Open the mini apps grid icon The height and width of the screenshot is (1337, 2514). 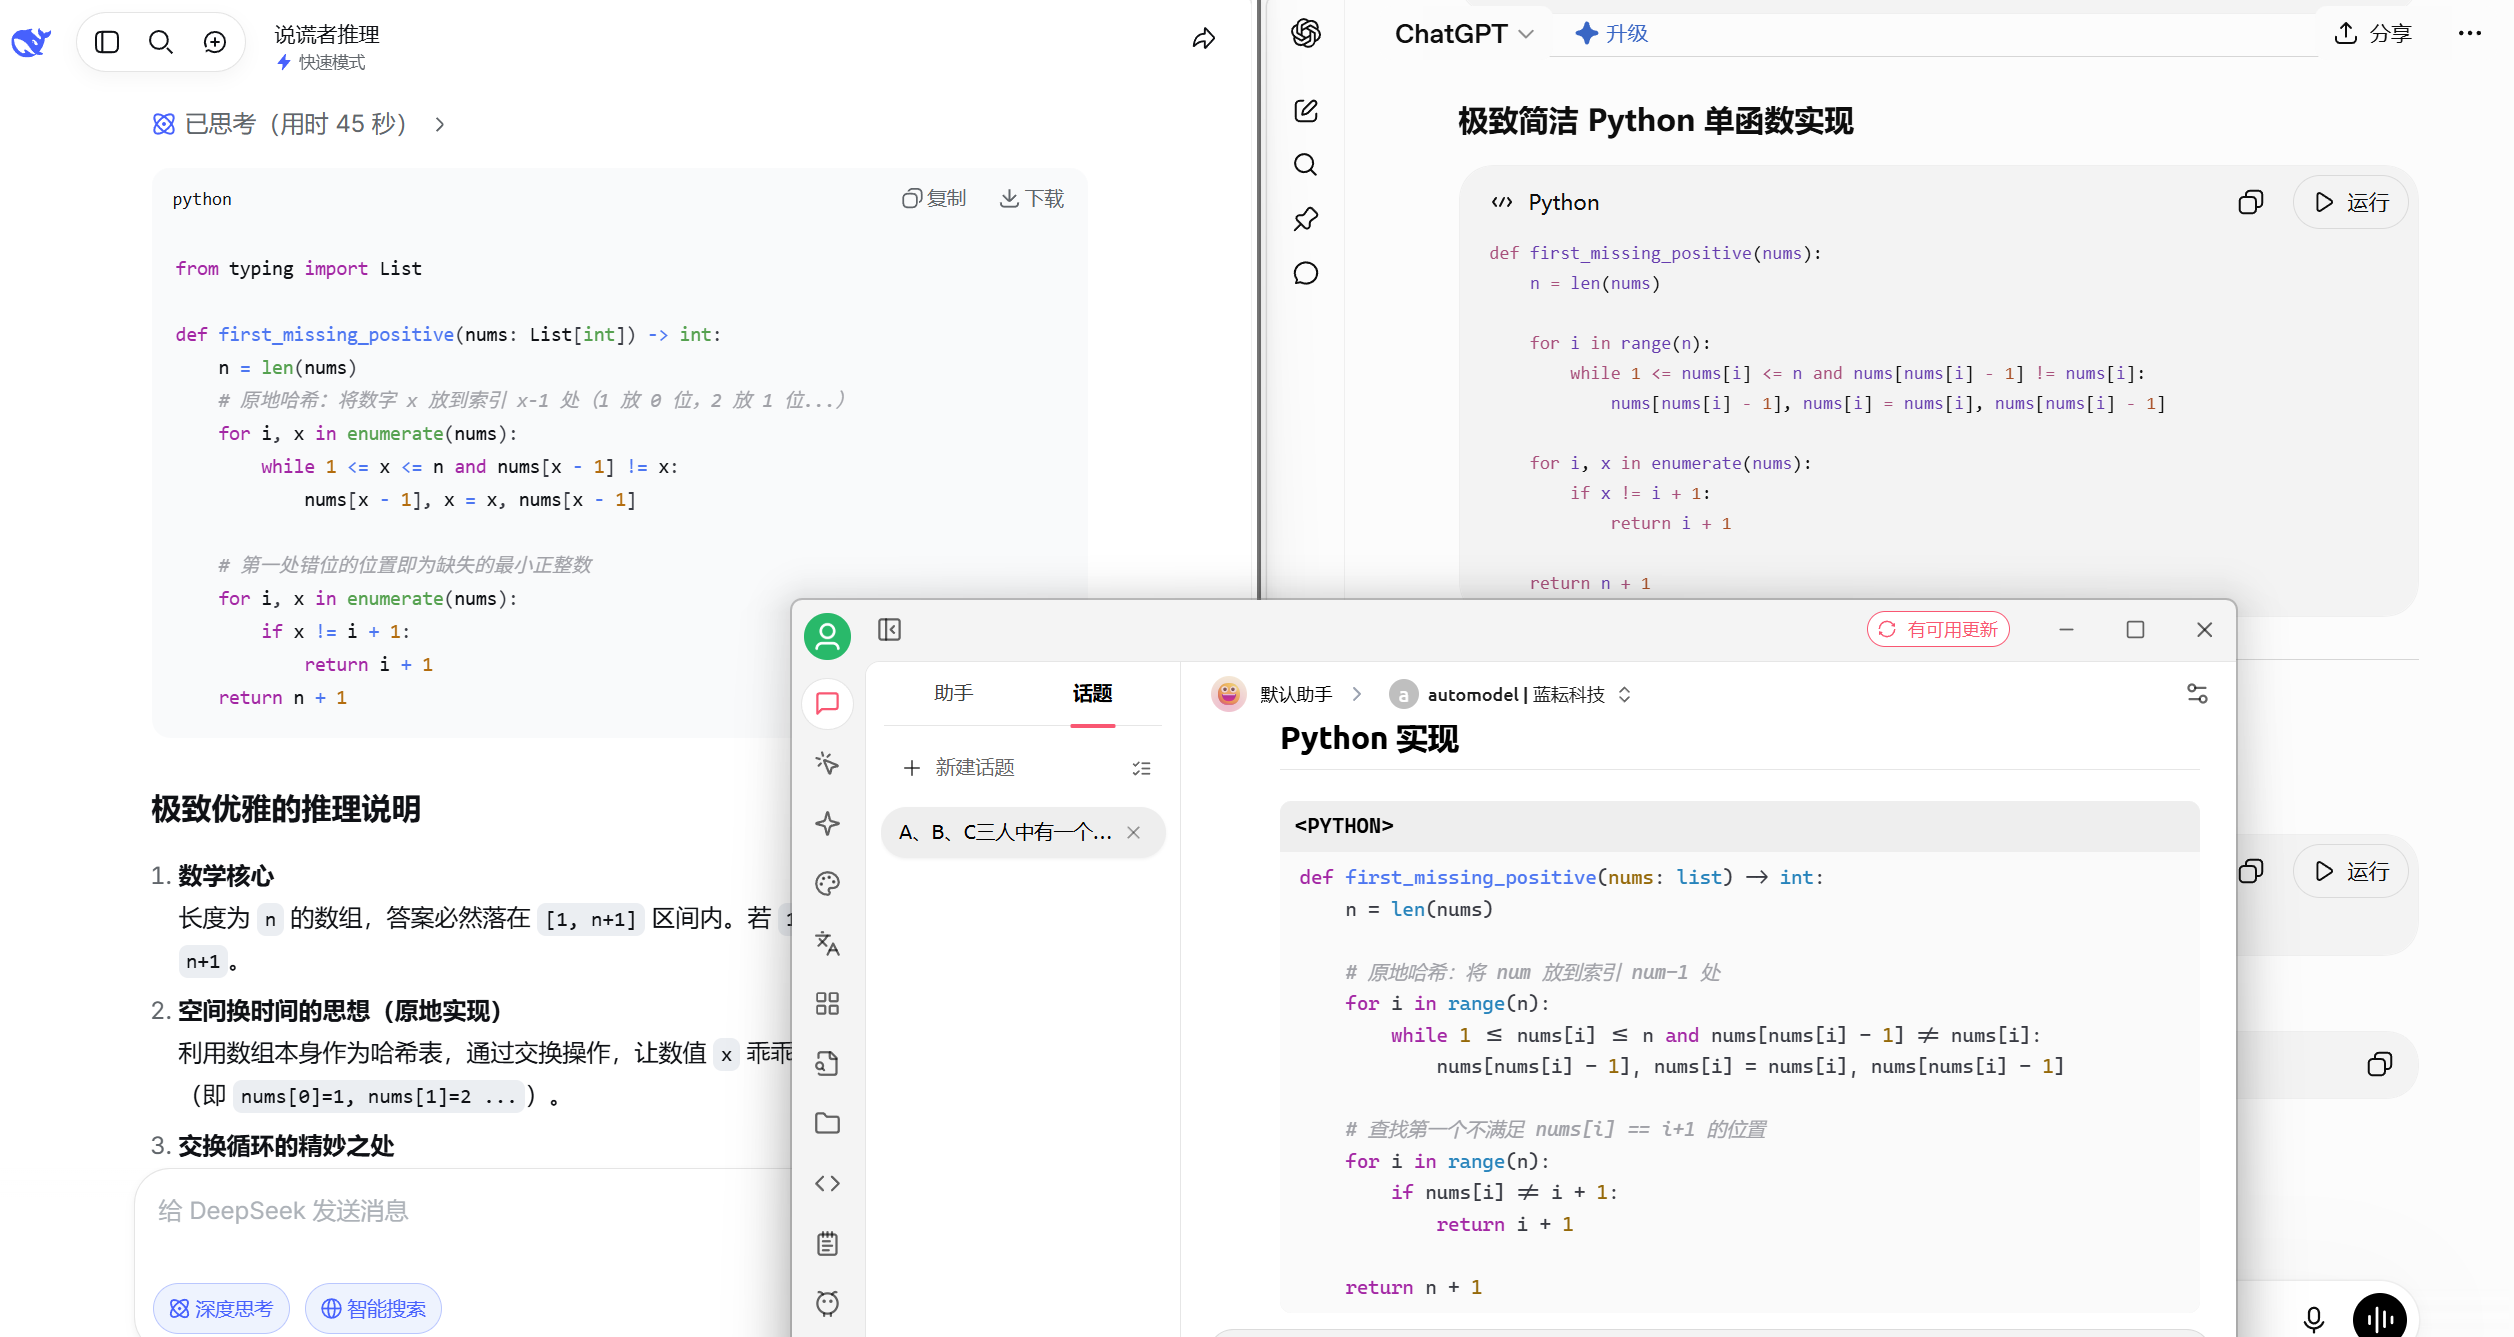[827, 1003]
